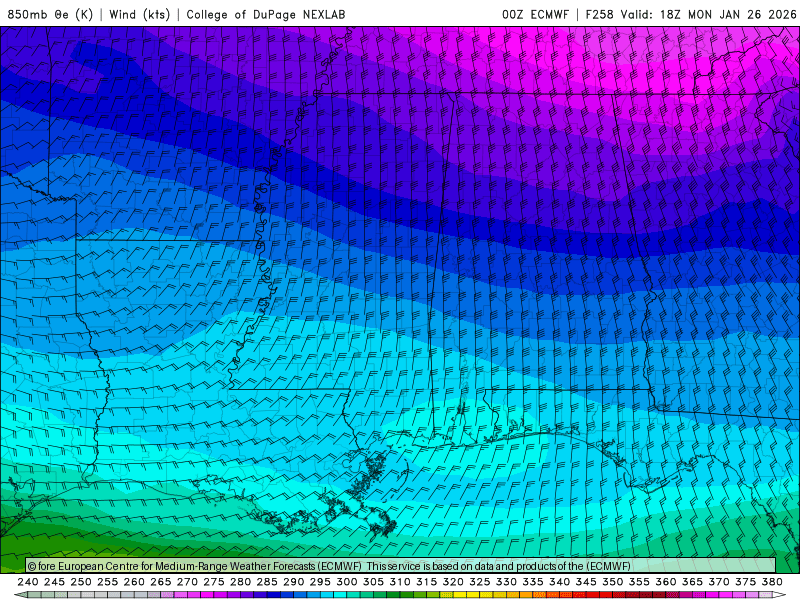Click the 280 value on the color scale
This screenshot has width=800, height=600.
pyautogui.click(x=240, y=582)
